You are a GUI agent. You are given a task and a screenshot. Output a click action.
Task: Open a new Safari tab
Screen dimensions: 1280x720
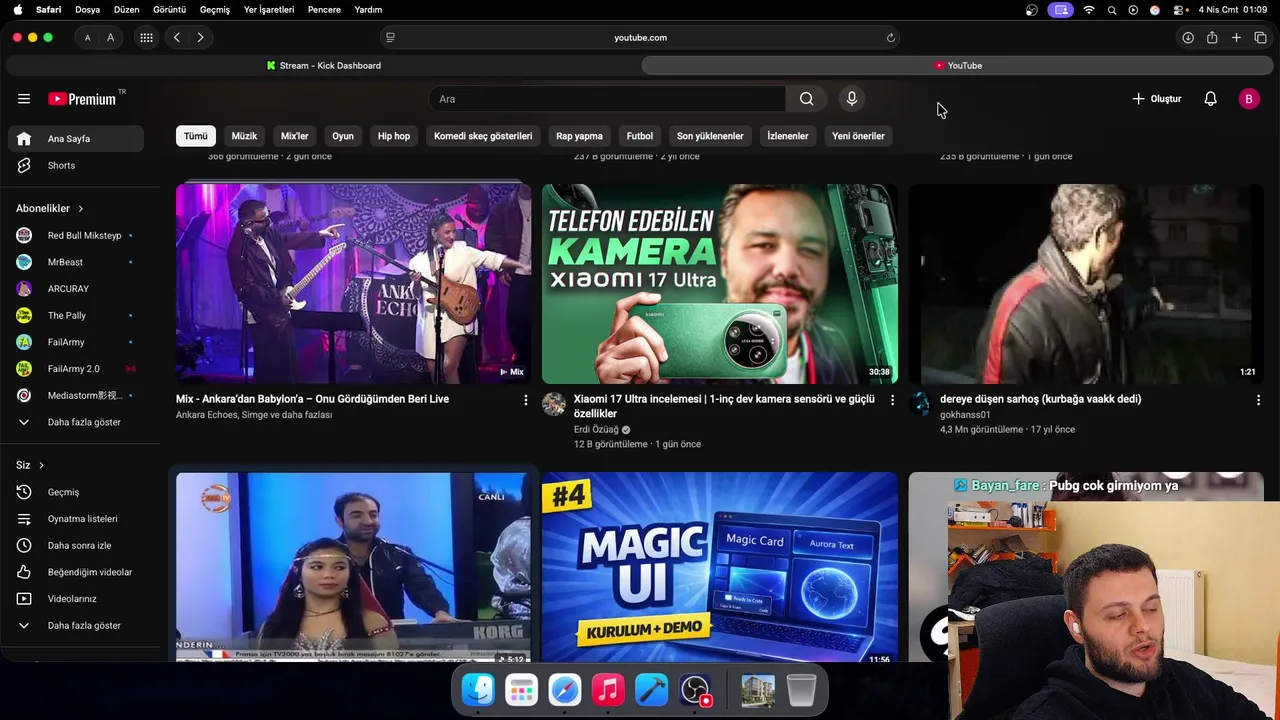click(1236, 38)
